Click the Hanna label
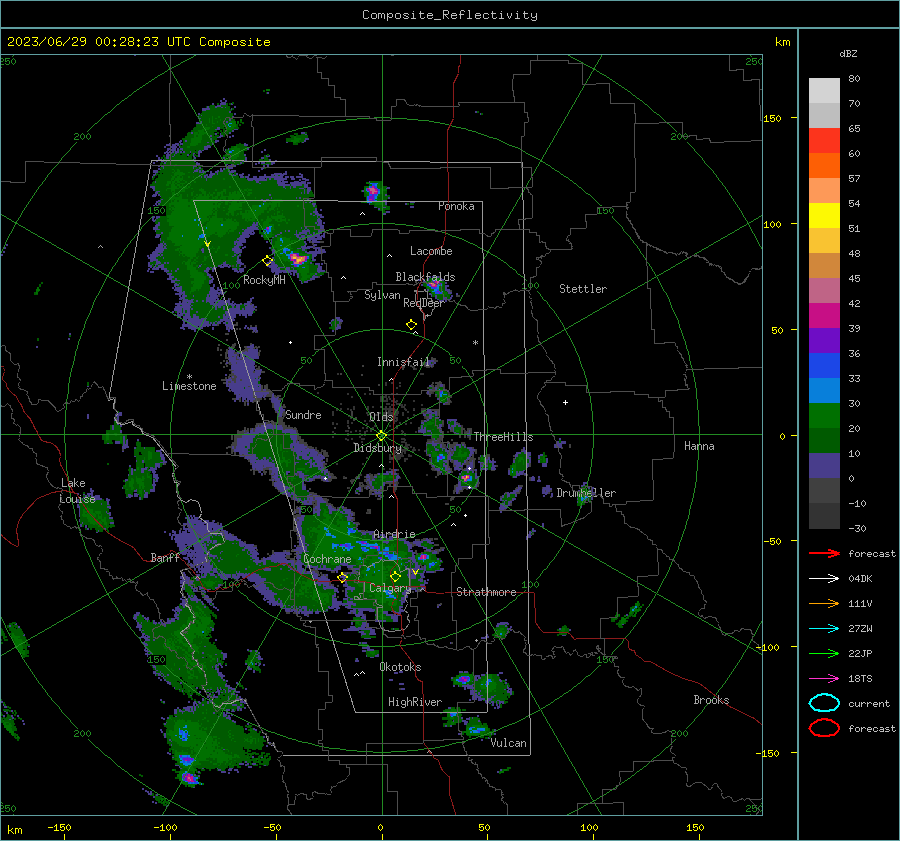The image size is (900, 841). coord(699,446)
